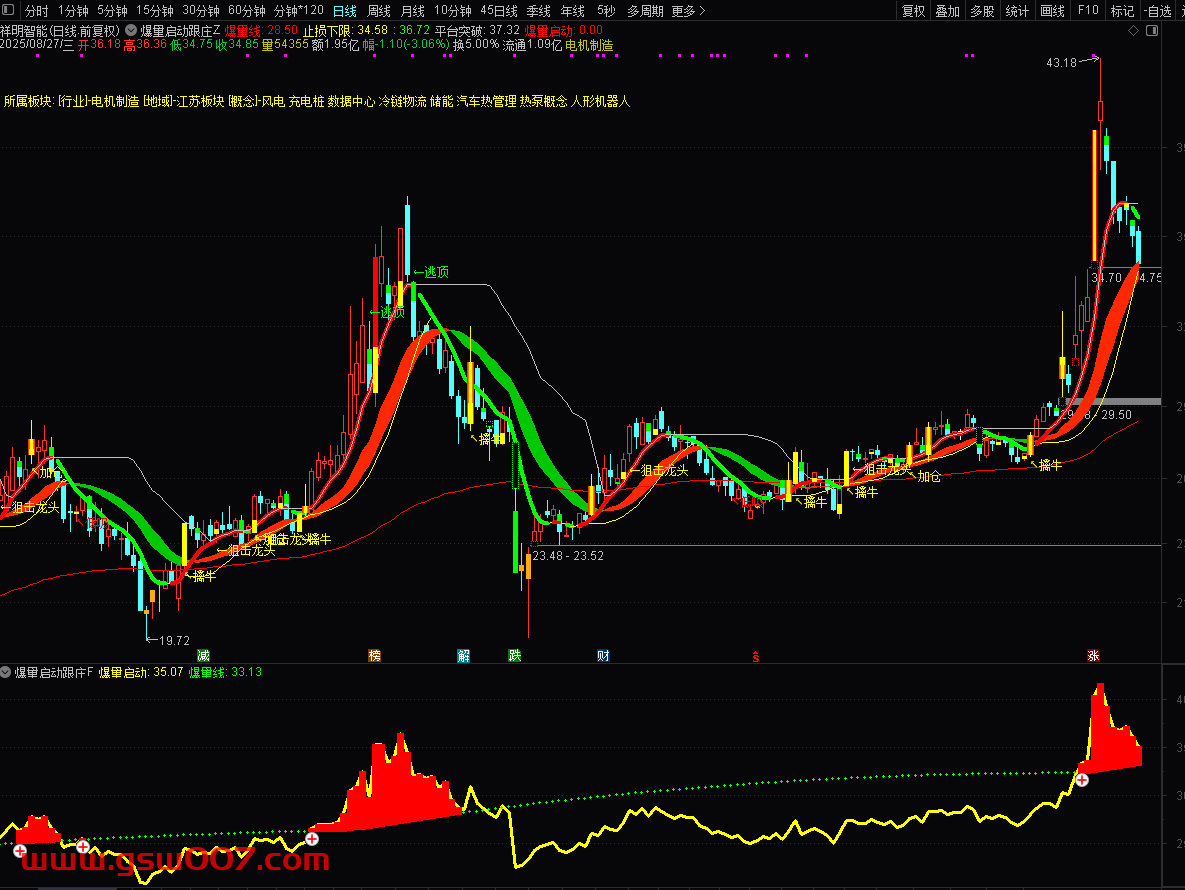Image resolution: width=1185 pixels, height=890 pixels.
Task: Click the 冷链物流 concept tag
Action: (402, 101)
